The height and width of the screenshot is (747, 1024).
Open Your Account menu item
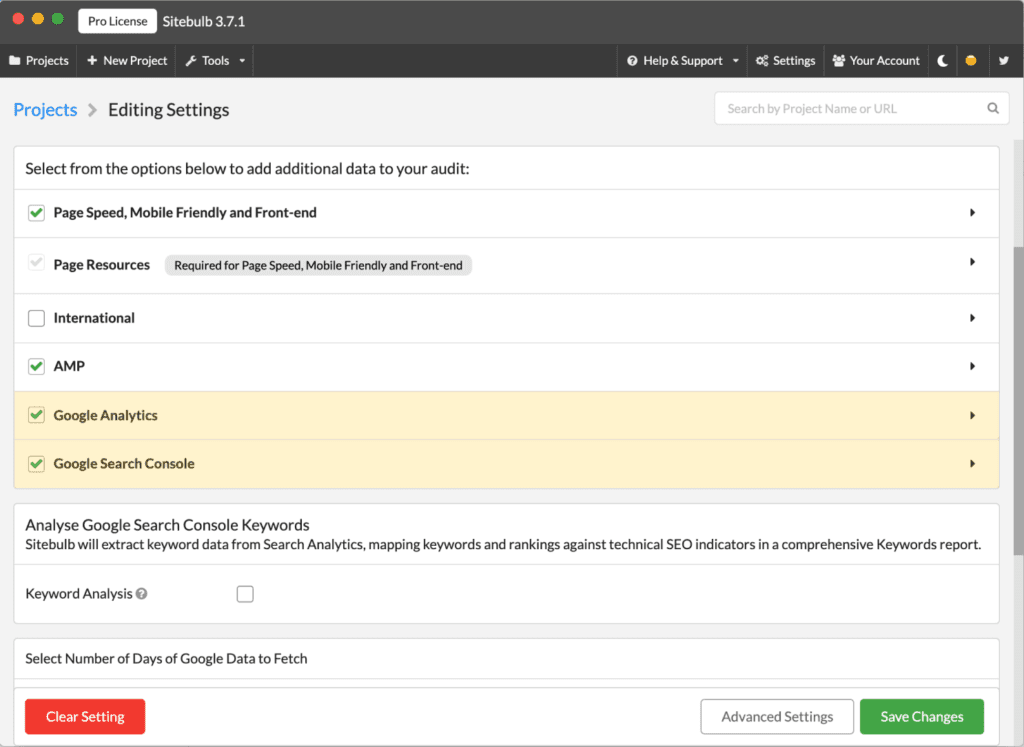click(876, 61)
